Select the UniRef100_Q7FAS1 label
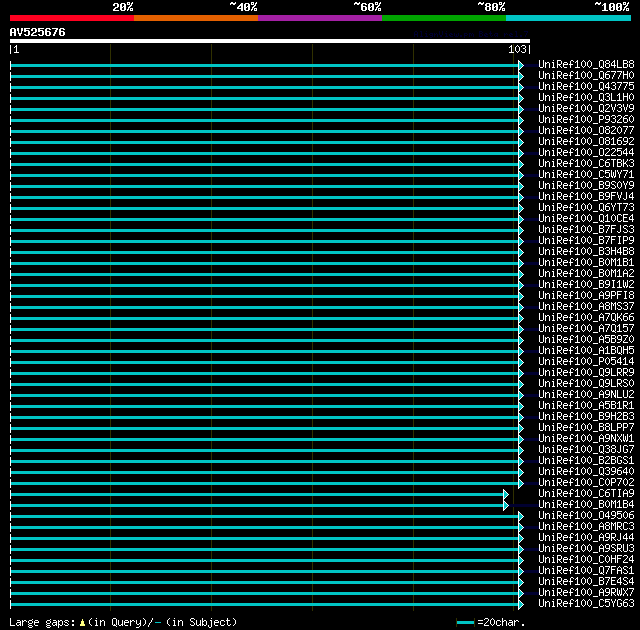This screenshot has height=630, width=640. tap(586, 571)
